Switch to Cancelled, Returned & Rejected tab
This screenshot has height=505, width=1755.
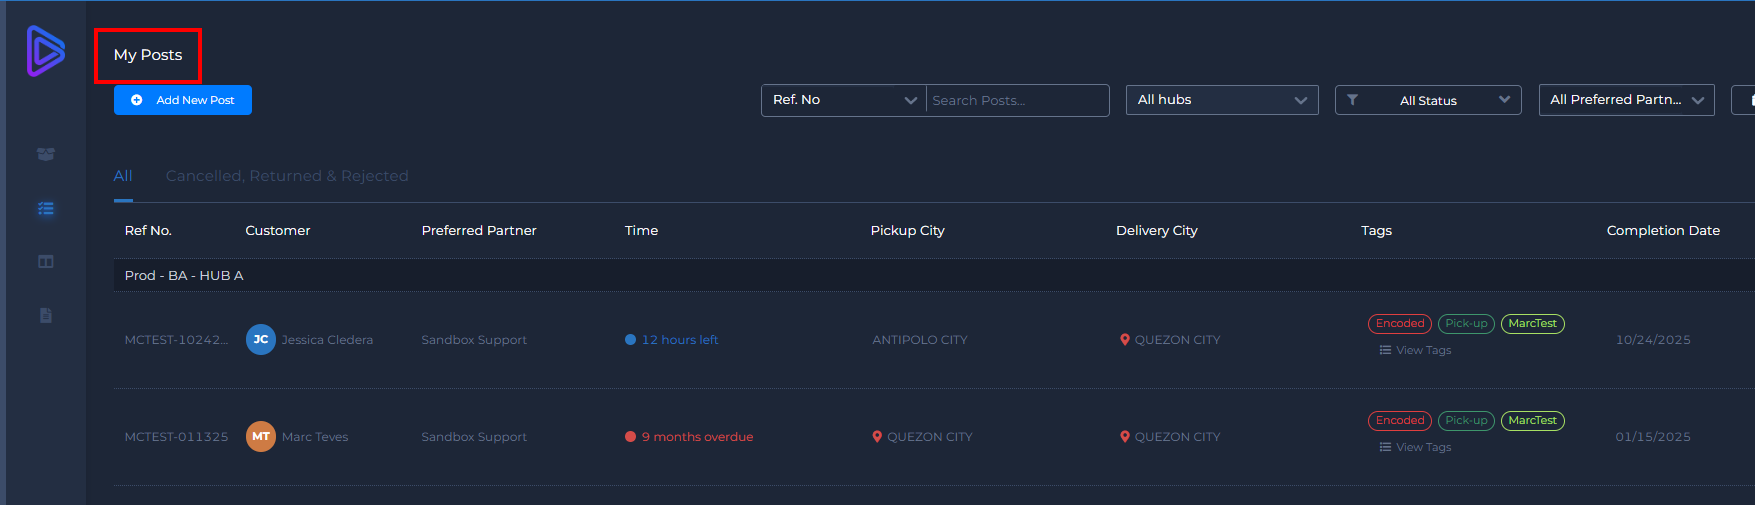287,176
